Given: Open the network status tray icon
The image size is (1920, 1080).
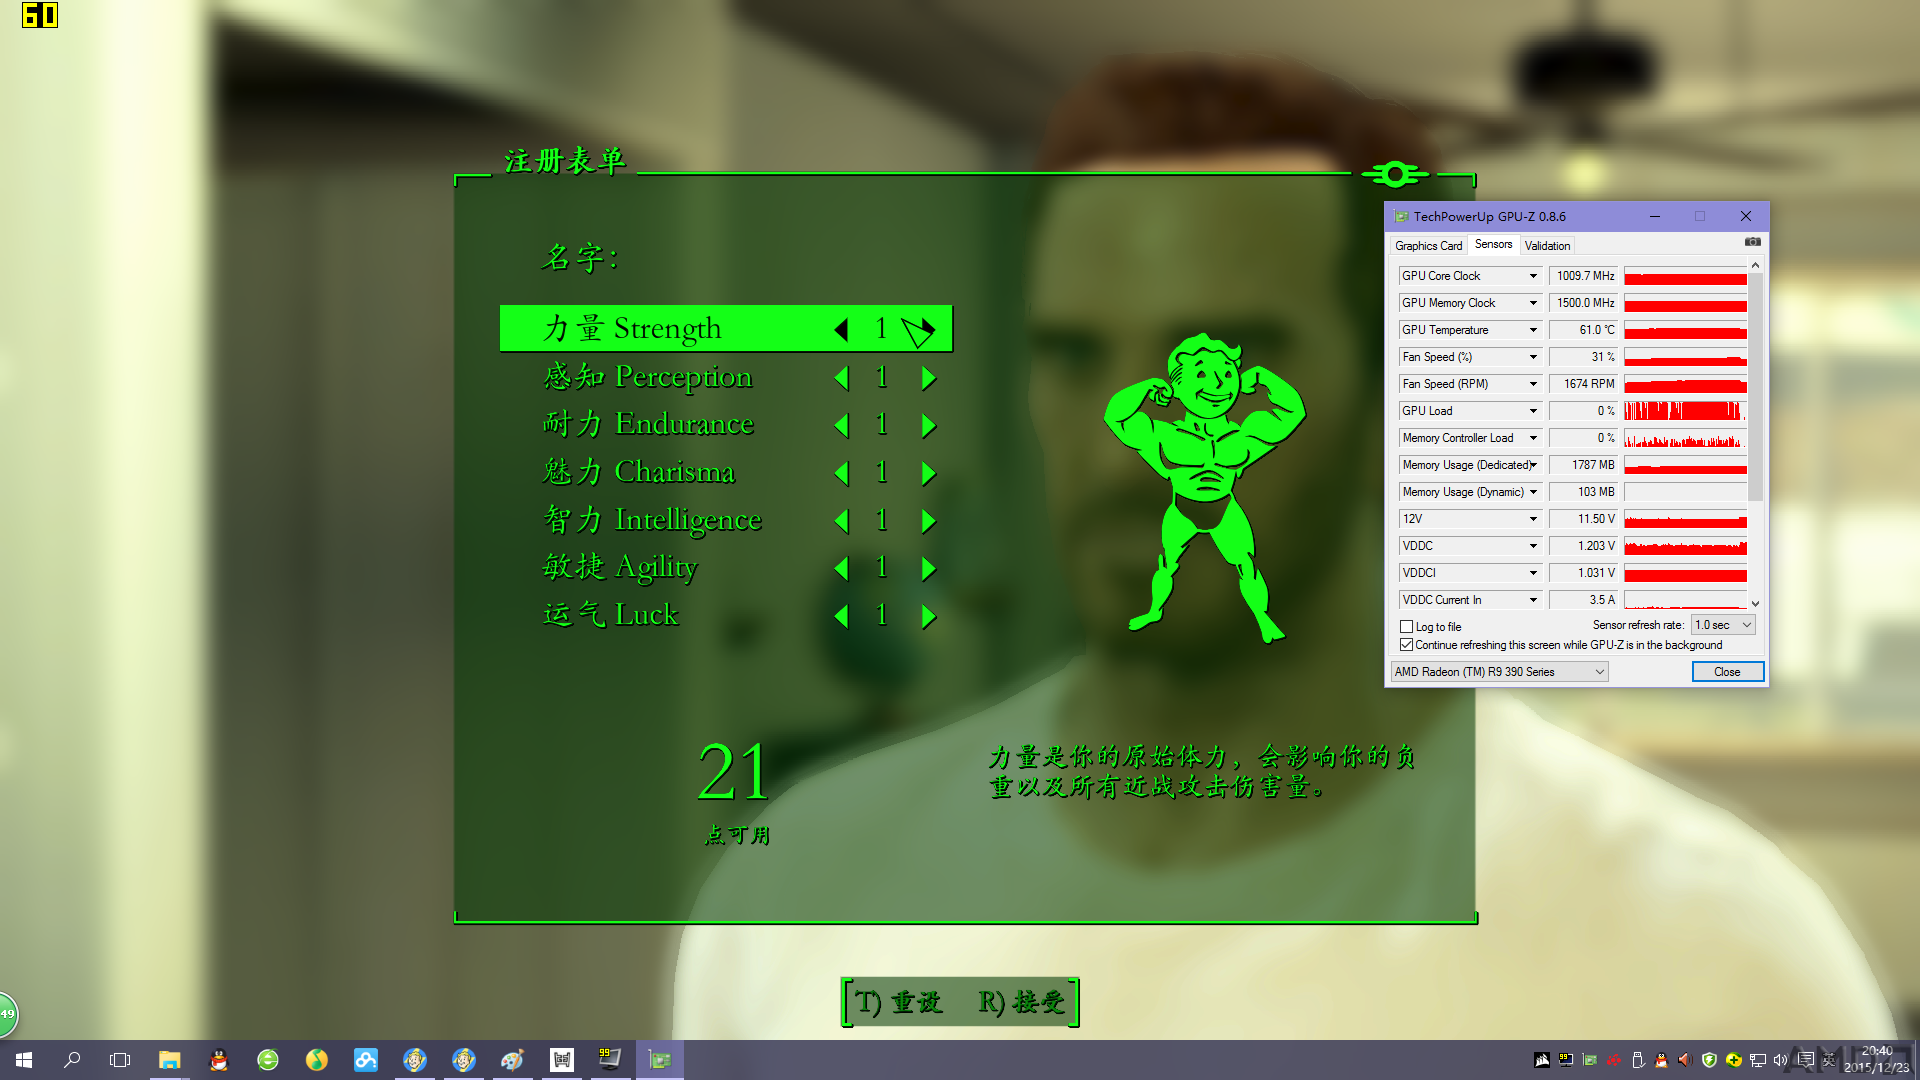Looking at the screenshot, I should point(1757,1060).
